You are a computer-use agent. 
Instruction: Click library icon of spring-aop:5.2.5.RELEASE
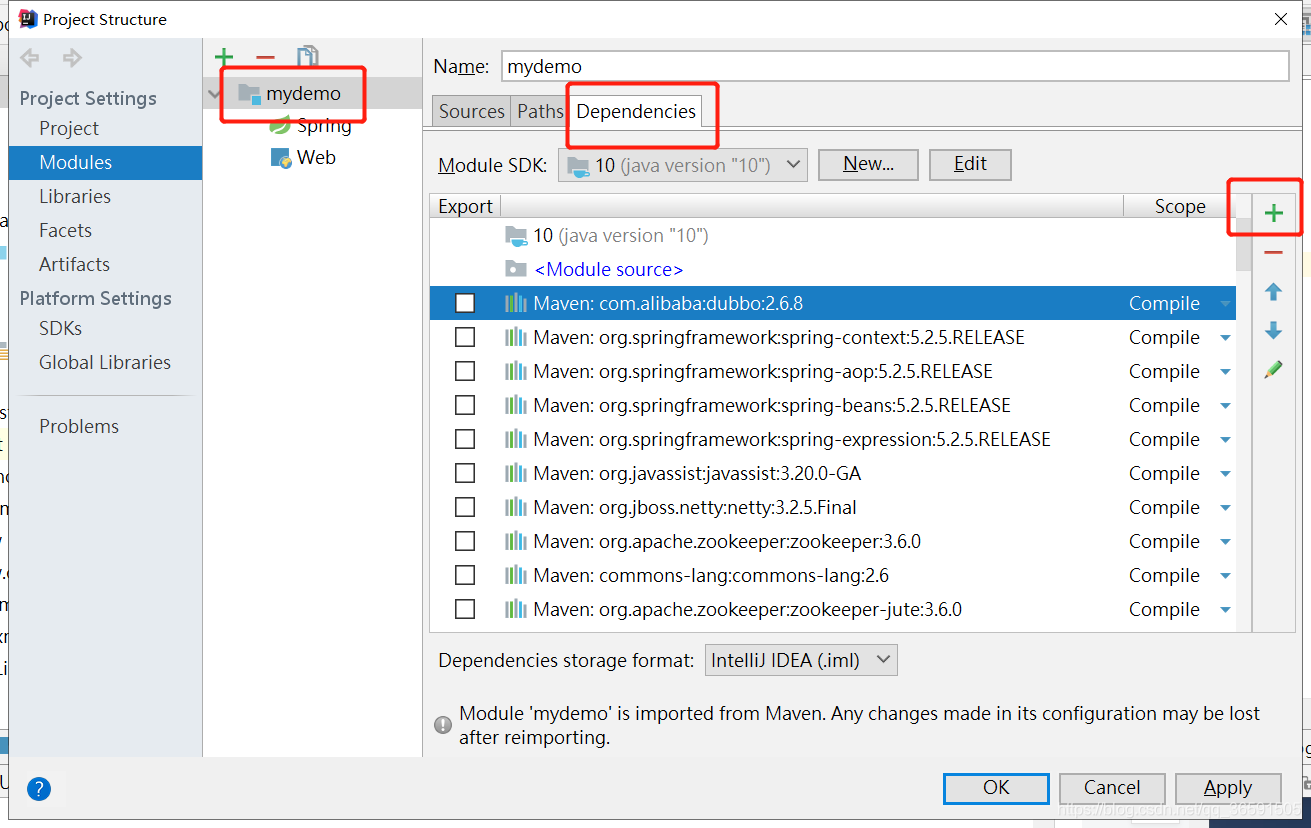coord(515,371)
